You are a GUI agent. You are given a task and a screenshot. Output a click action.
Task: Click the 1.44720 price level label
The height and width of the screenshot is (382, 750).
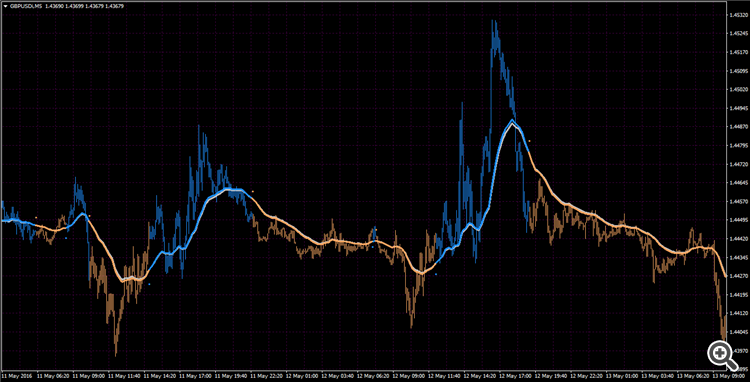click(737, 164)
